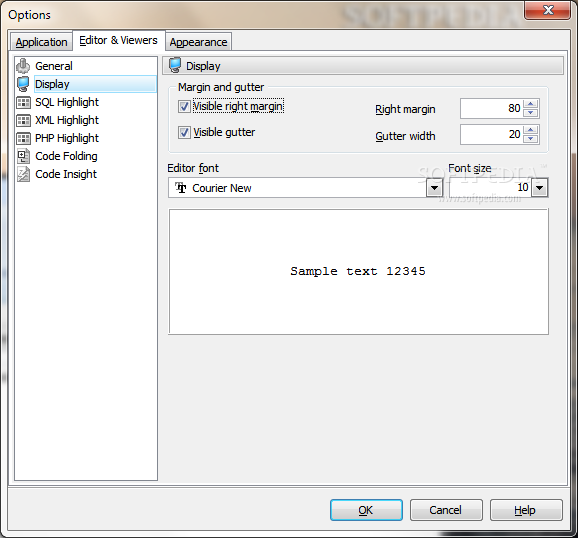Viewport: 578px width, 538px height.
Task: Switch to the Application tab
Action: [41, 42]
